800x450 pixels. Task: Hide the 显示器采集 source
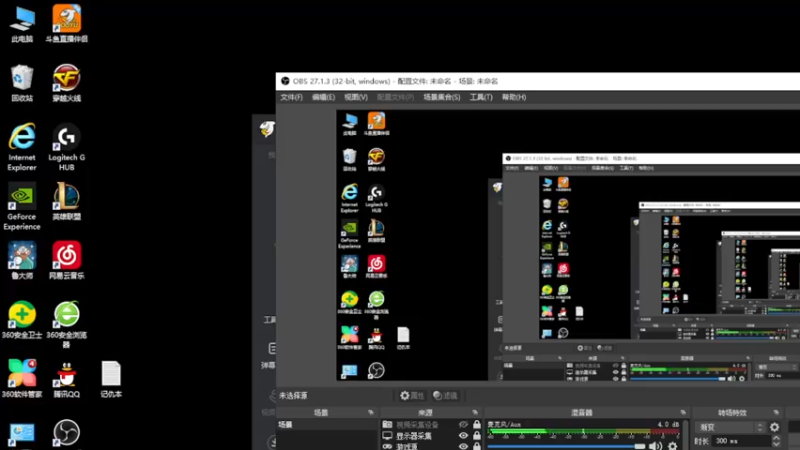(x=463, y=436)
